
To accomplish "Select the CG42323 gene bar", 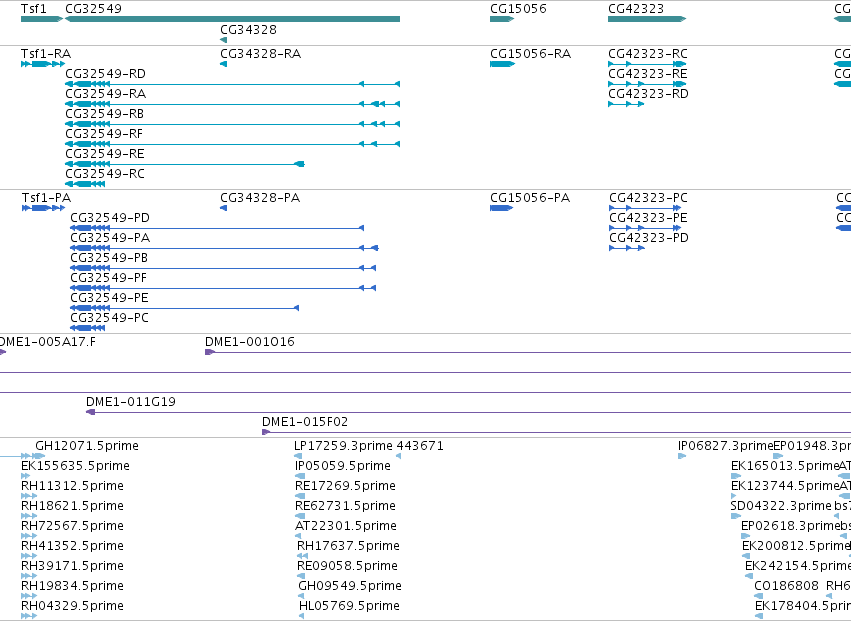I will pos(647,19).
